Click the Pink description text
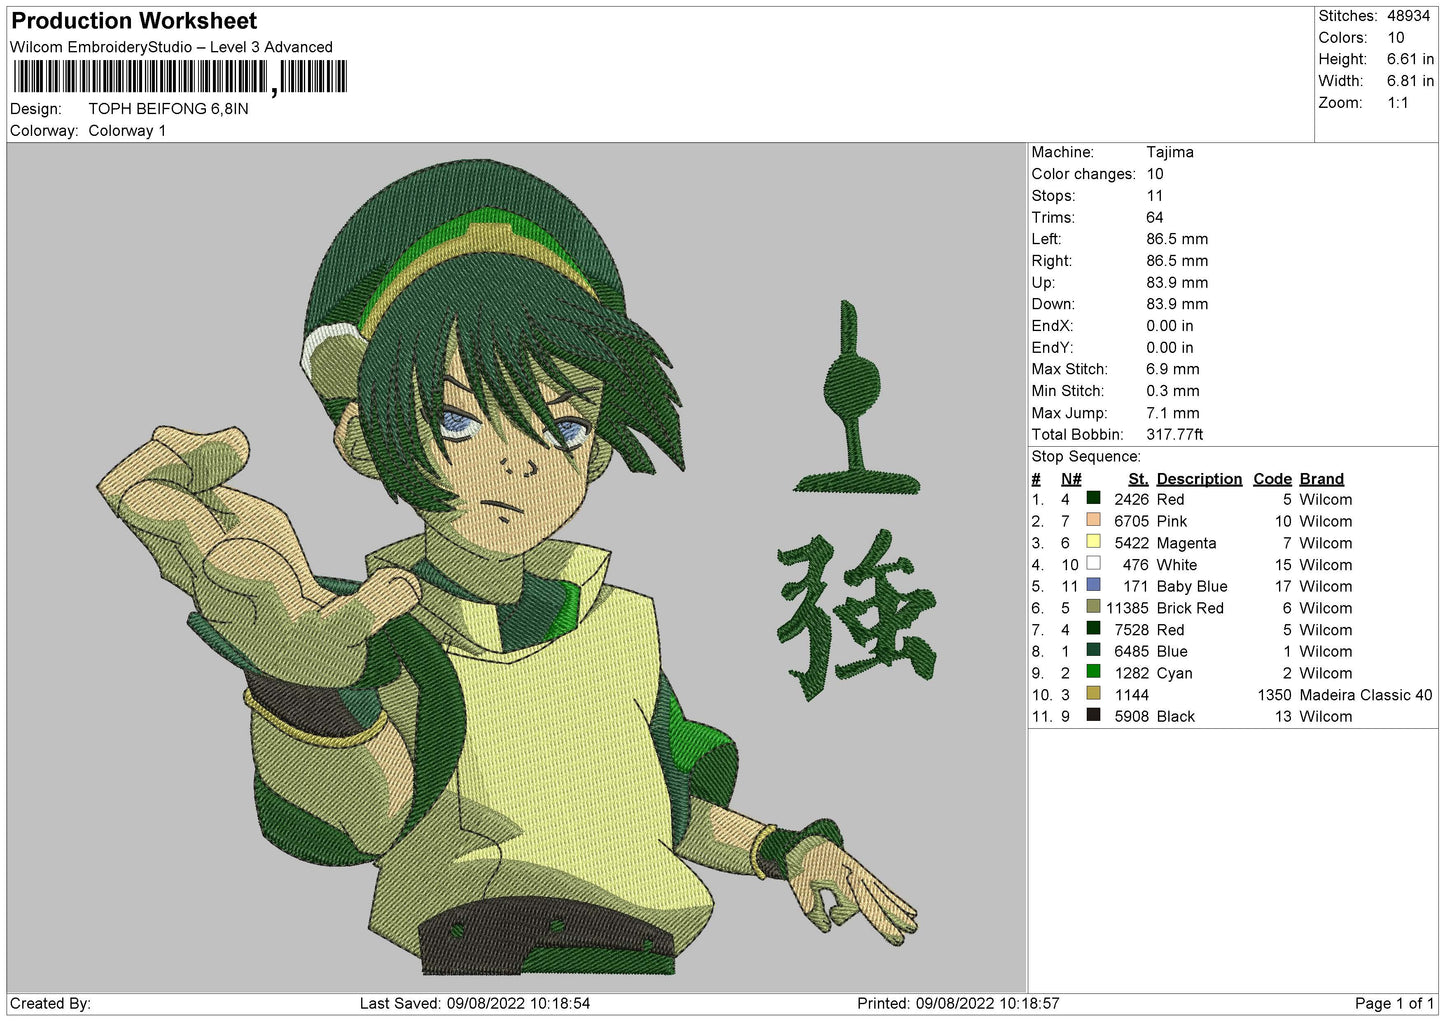This screenshot has height=1021, width=1445. [x=1171, y=521]
